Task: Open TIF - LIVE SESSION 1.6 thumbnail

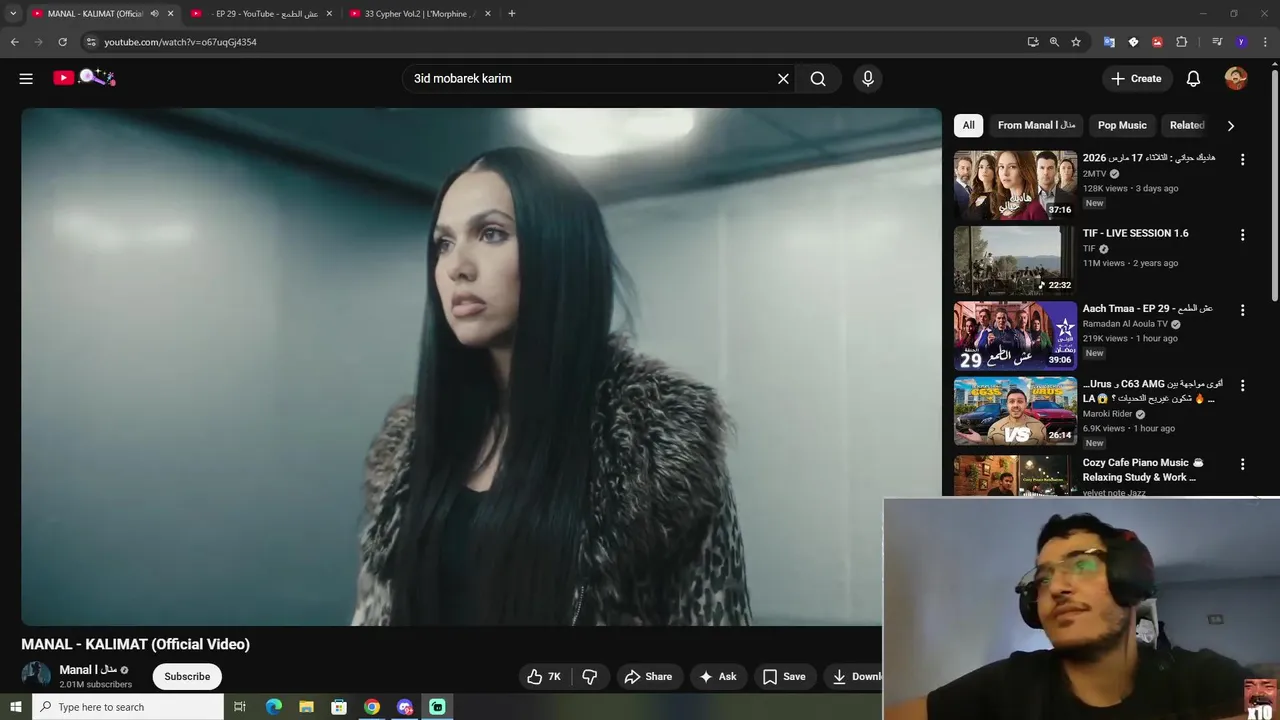Action: [x=1015, y=260]
